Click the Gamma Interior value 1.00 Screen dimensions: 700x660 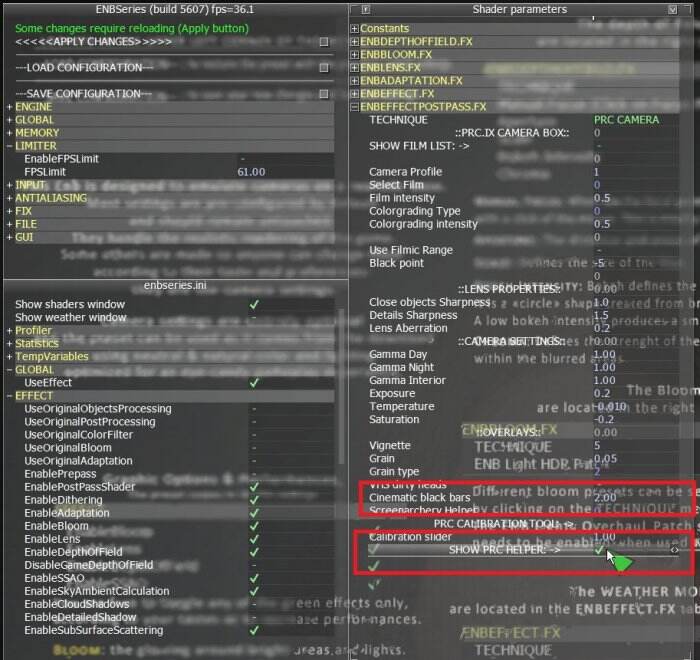tap(604, 380)
